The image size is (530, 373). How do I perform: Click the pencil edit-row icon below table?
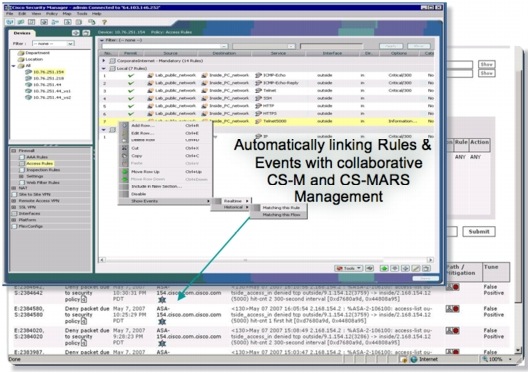pos(416,269)
